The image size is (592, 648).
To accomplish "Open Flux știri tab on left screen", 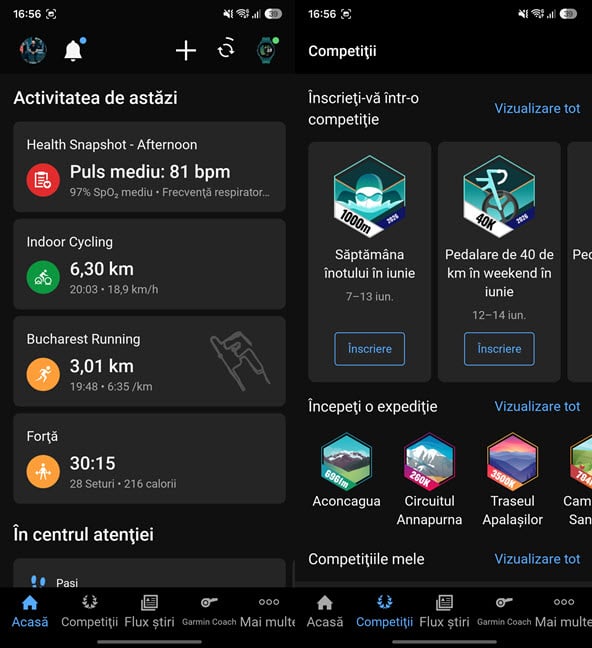I will (149, 612).
